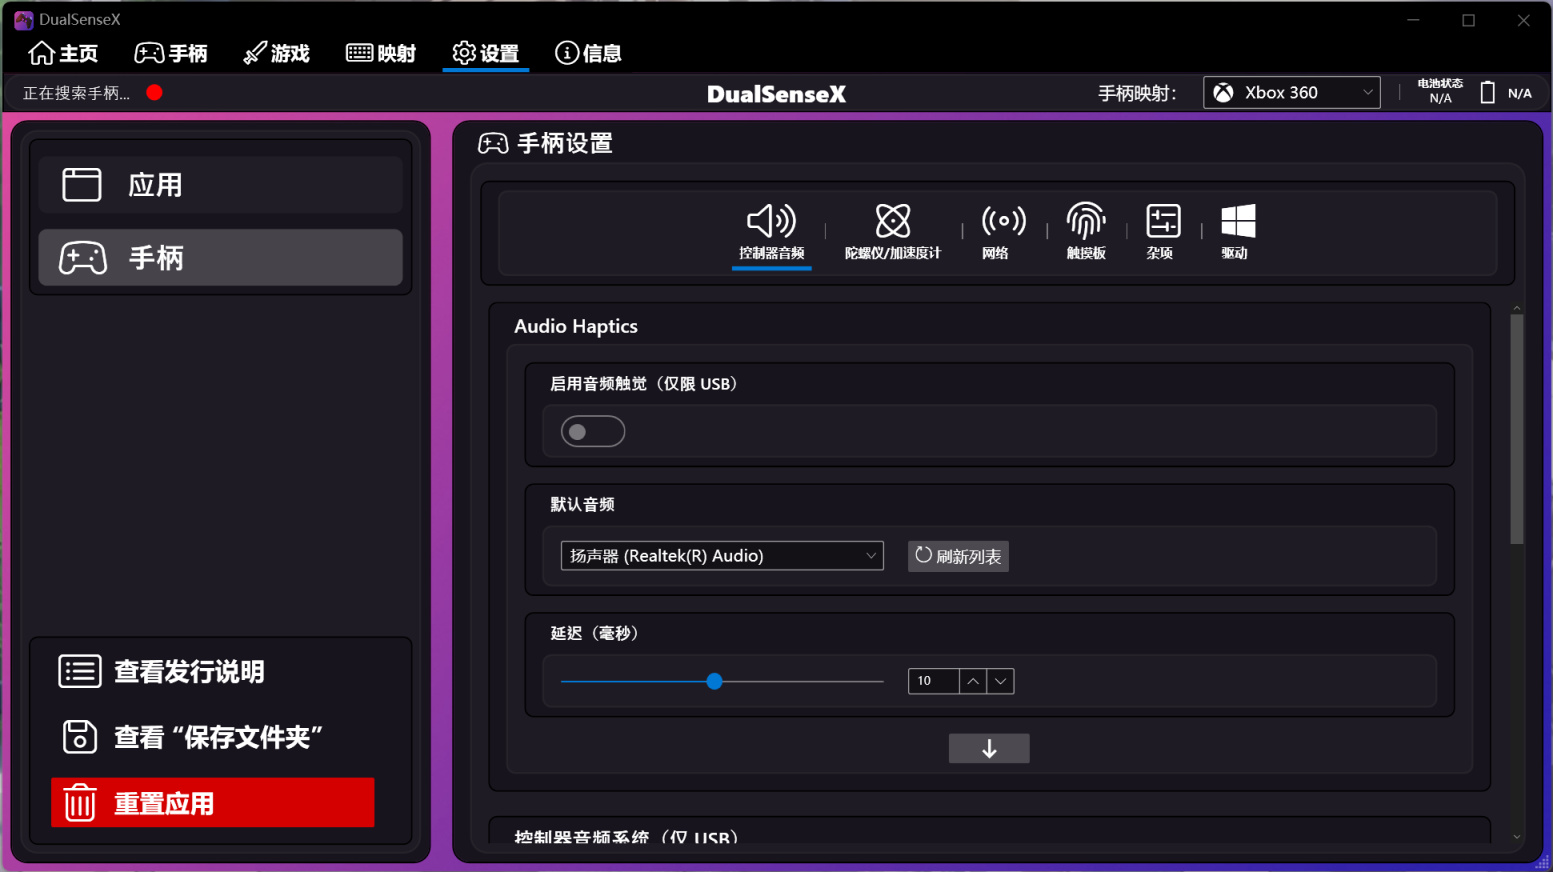Go to the 映射 mapping tab
This screenshot has width=1553, height=872.
click(x=381, y=53)
